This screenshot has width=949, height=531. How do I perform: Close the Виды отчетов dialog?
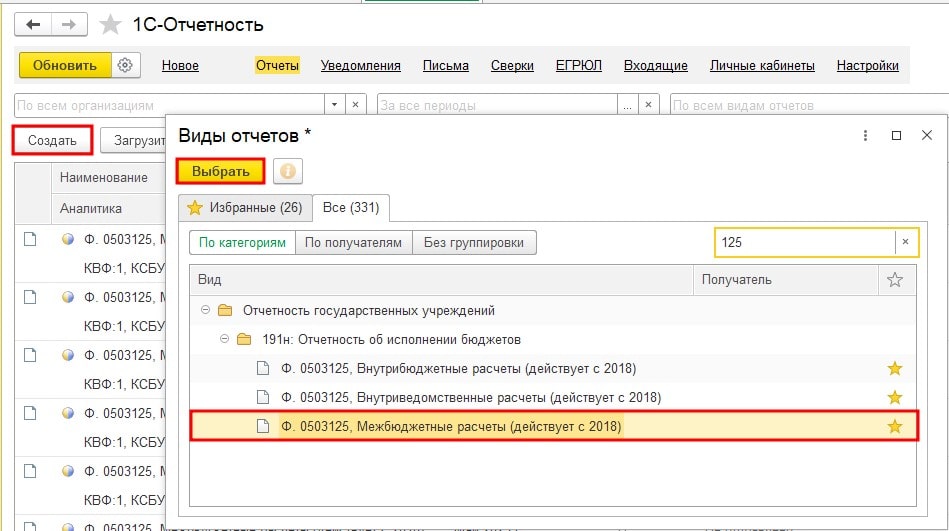[927, 136]
